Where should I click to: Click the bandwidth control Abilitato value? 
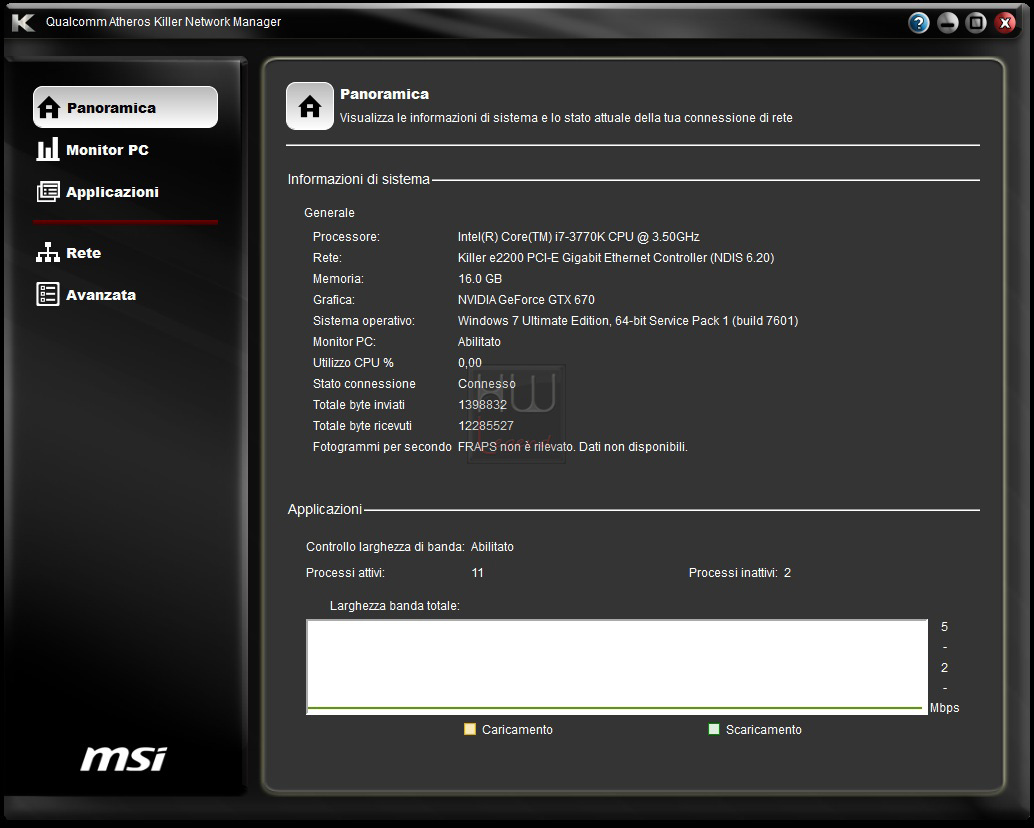(492, 547)
